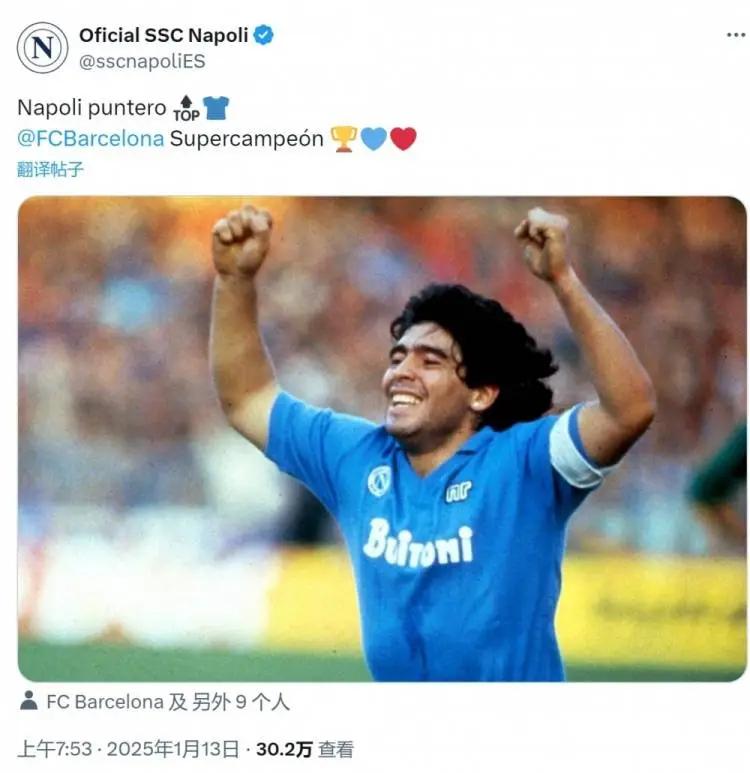750x773 pixels.
Task: Open the SSC Napoli profile avatar
Action: coord(42,48)
